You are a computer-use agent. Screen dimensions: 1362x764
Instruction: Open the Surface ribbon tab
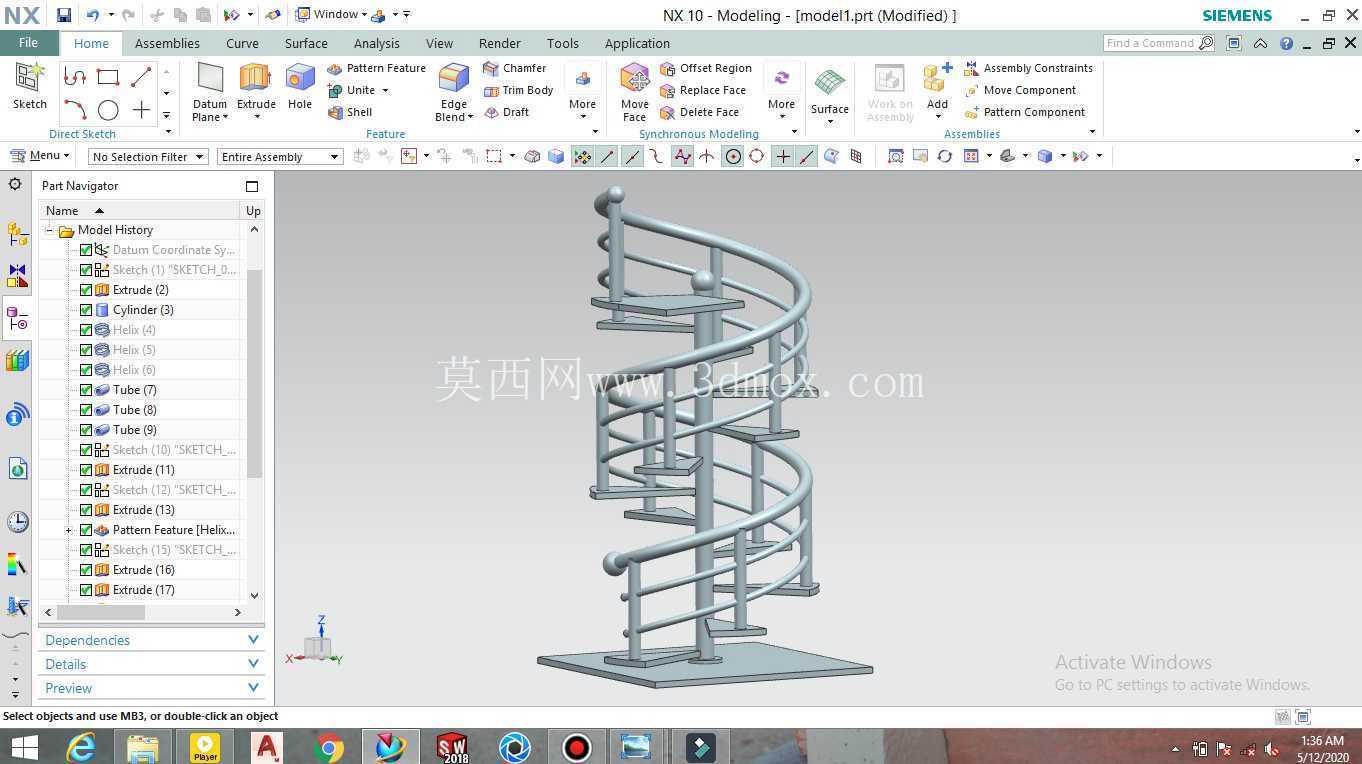tap(306, 43)
